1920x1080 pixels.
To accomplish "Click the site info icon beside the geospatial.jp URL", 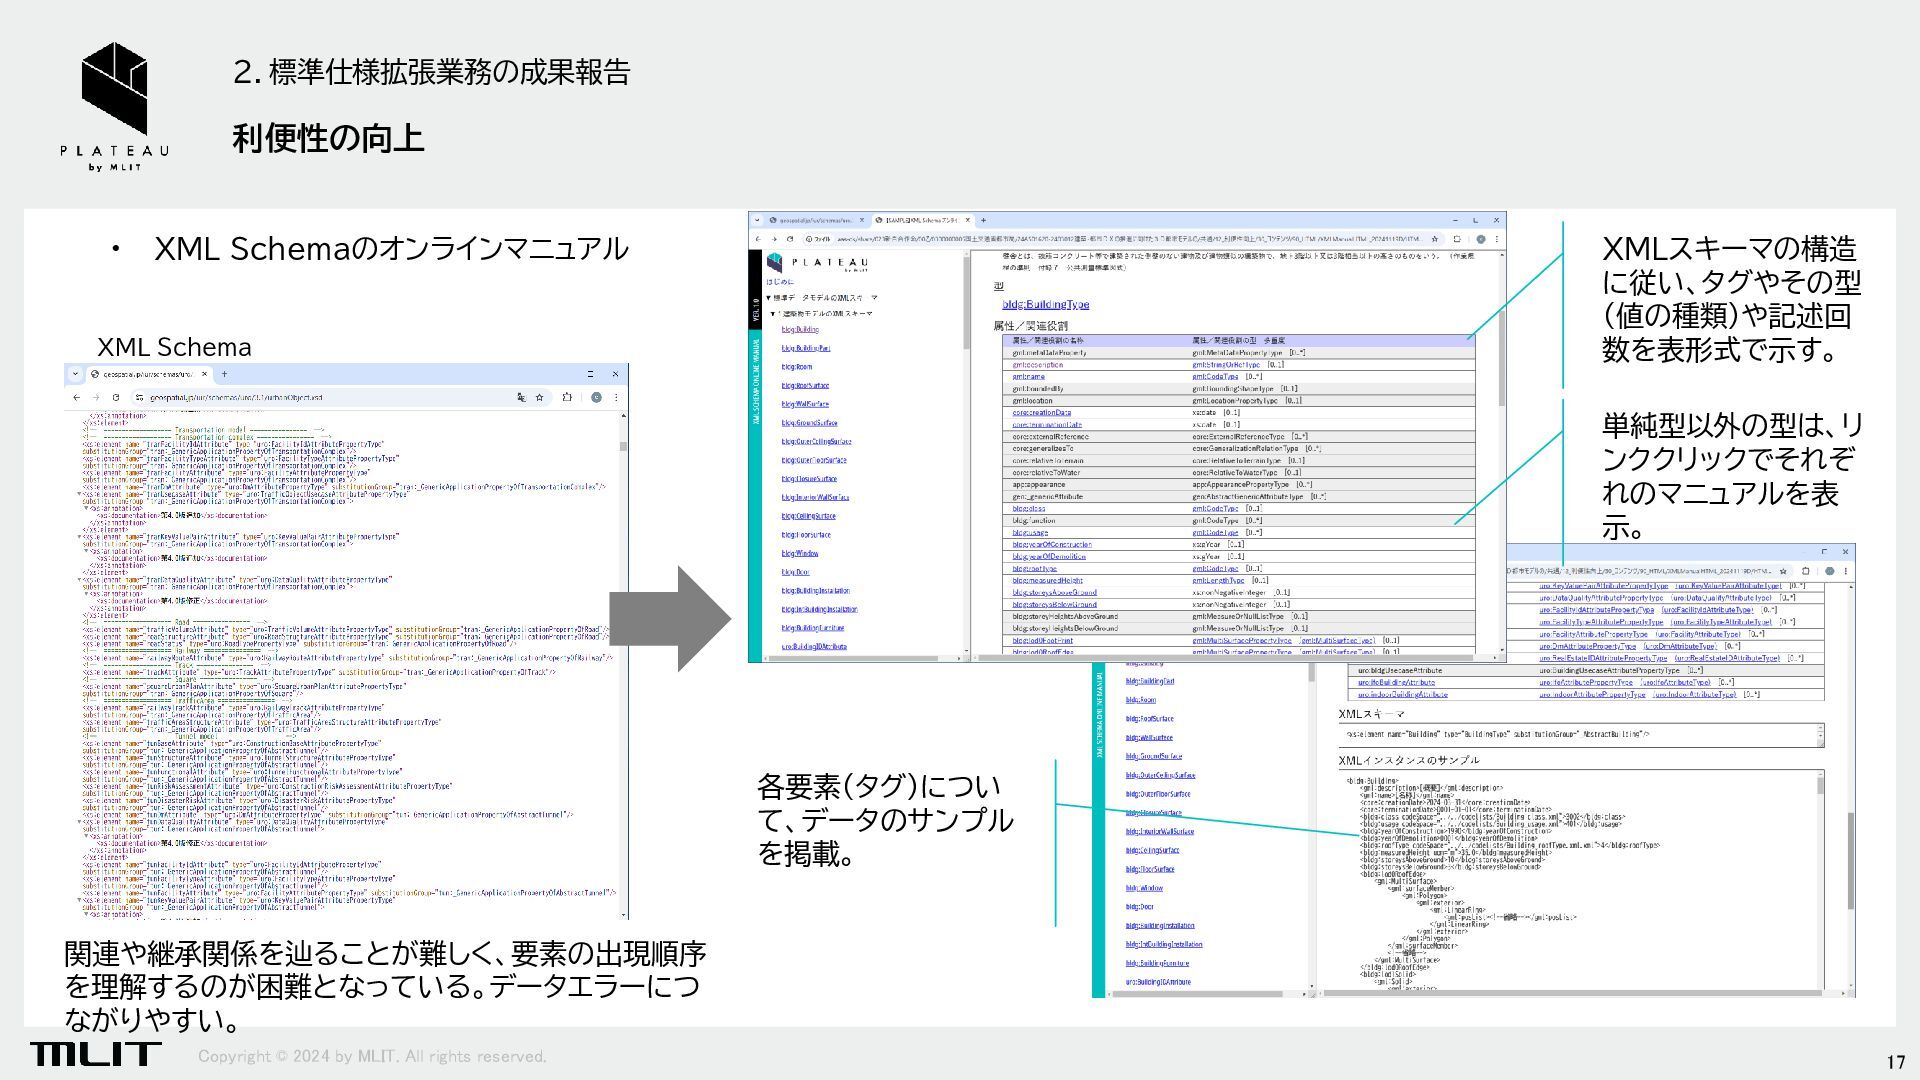I will (x=140, y=397).
